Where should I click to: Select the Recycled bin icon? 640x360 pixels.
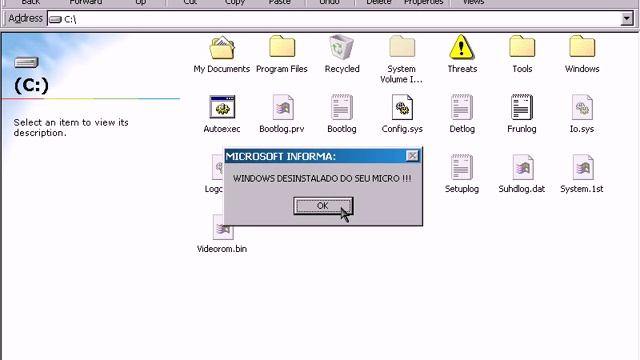[342, 47]
